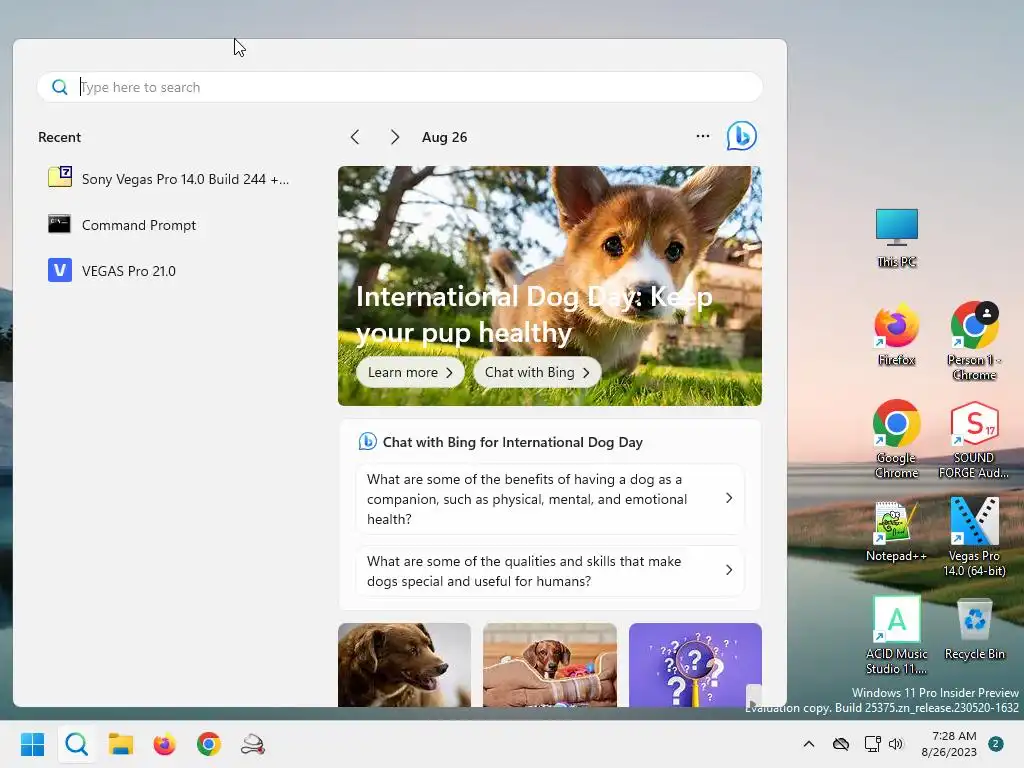Open the Bing Chat icon in search panel
Viewport: 1024px width, 768px height.
(x=742, y=136)
